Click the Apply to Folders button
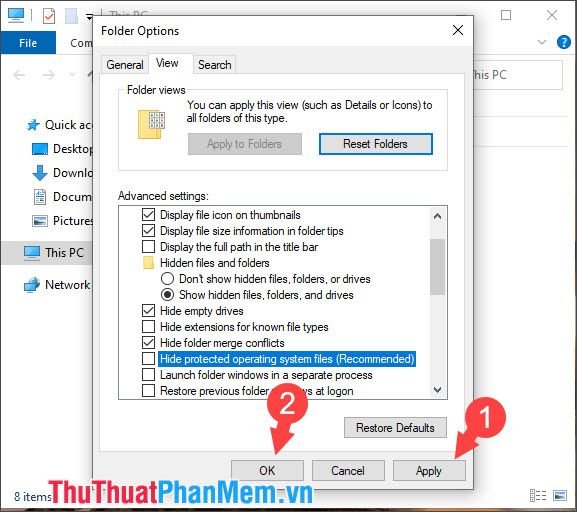Viewport: 577px width, 512px height. (x=244, y=144)
